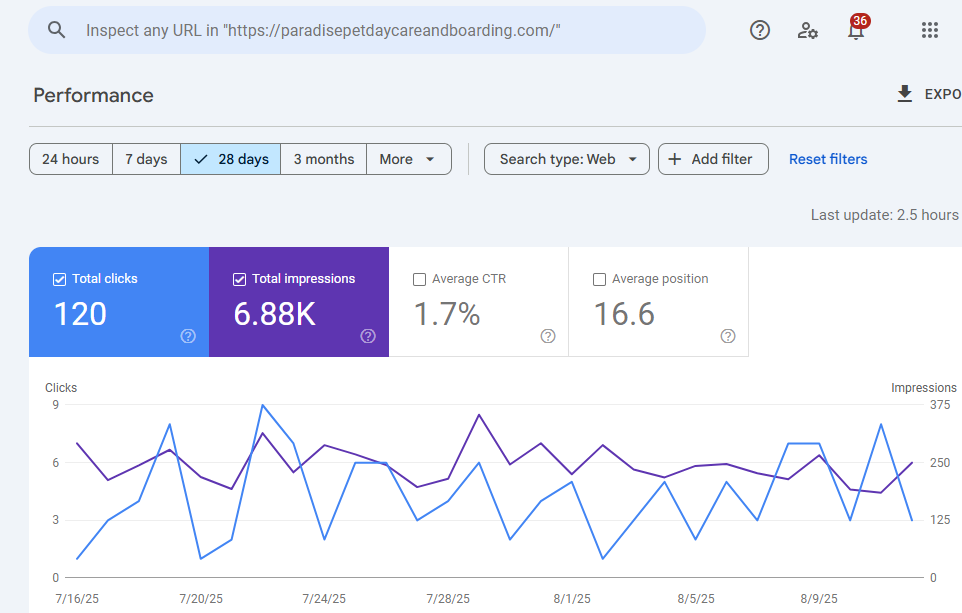This screenshot has width=962, height=613.
Task: Click the Inspect any URL search field
Action: tap(380, 30)
